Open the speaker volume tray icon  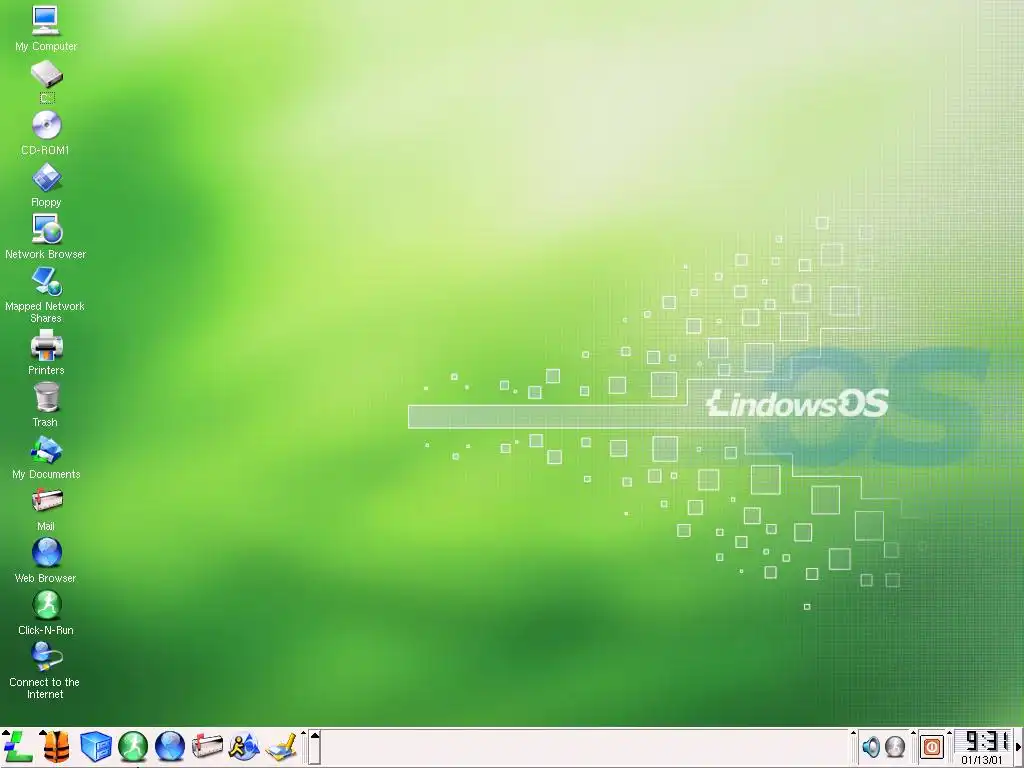pyautogui.click(x=871, y=746)
